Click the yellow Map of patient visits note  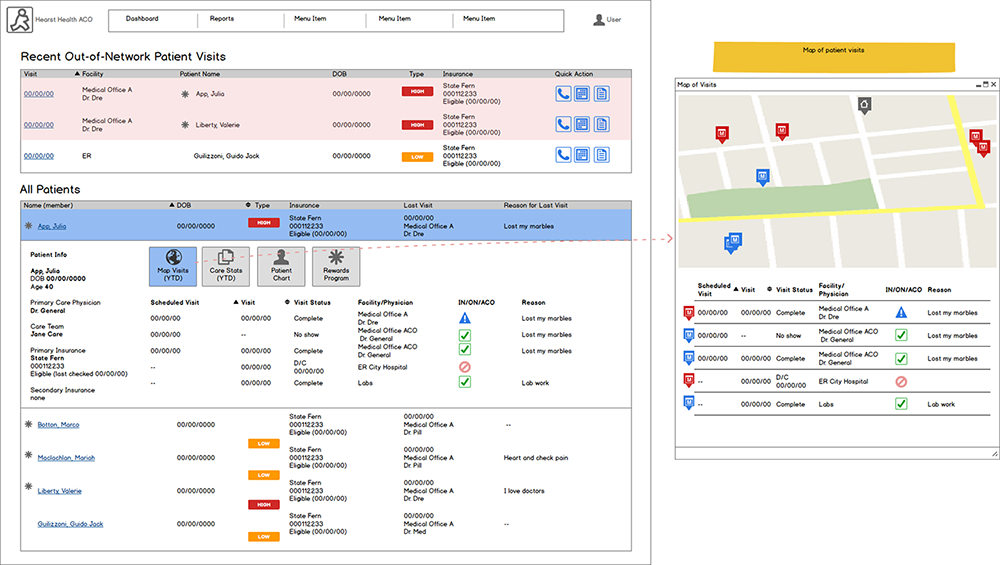point(833,55)
